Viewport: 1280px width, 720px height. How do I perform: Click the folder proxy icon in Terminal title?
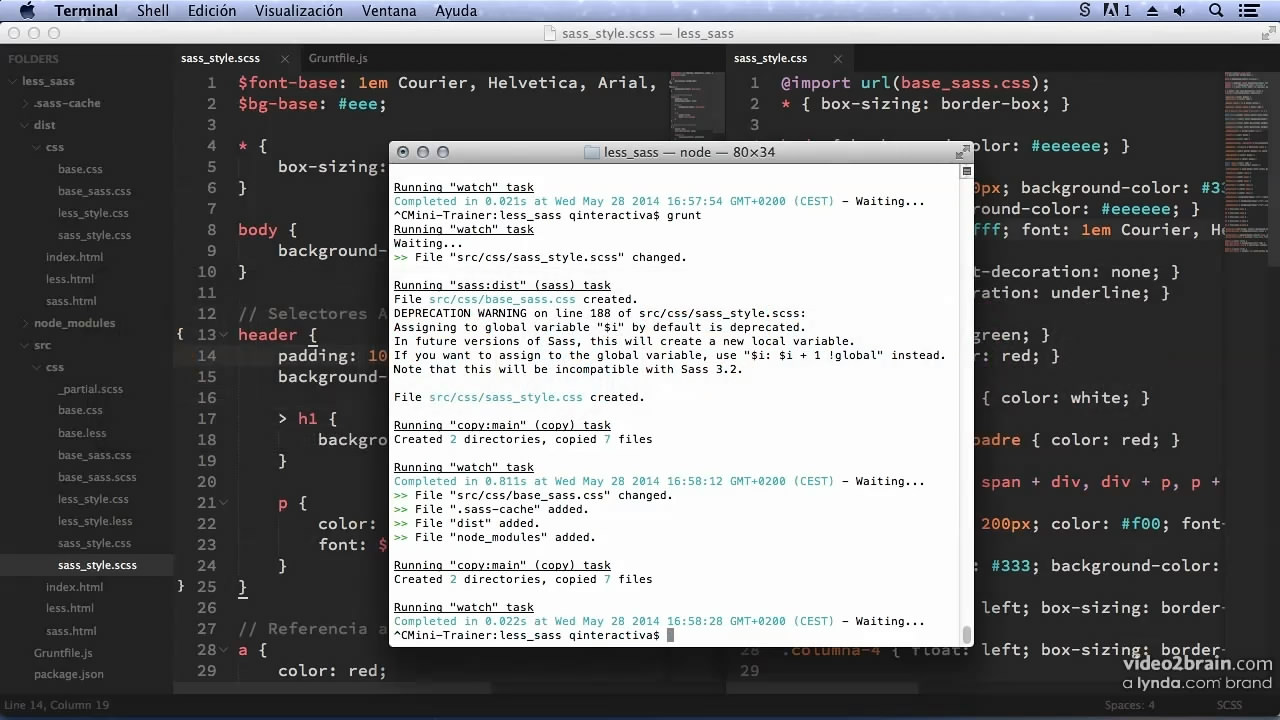(591, 152)
